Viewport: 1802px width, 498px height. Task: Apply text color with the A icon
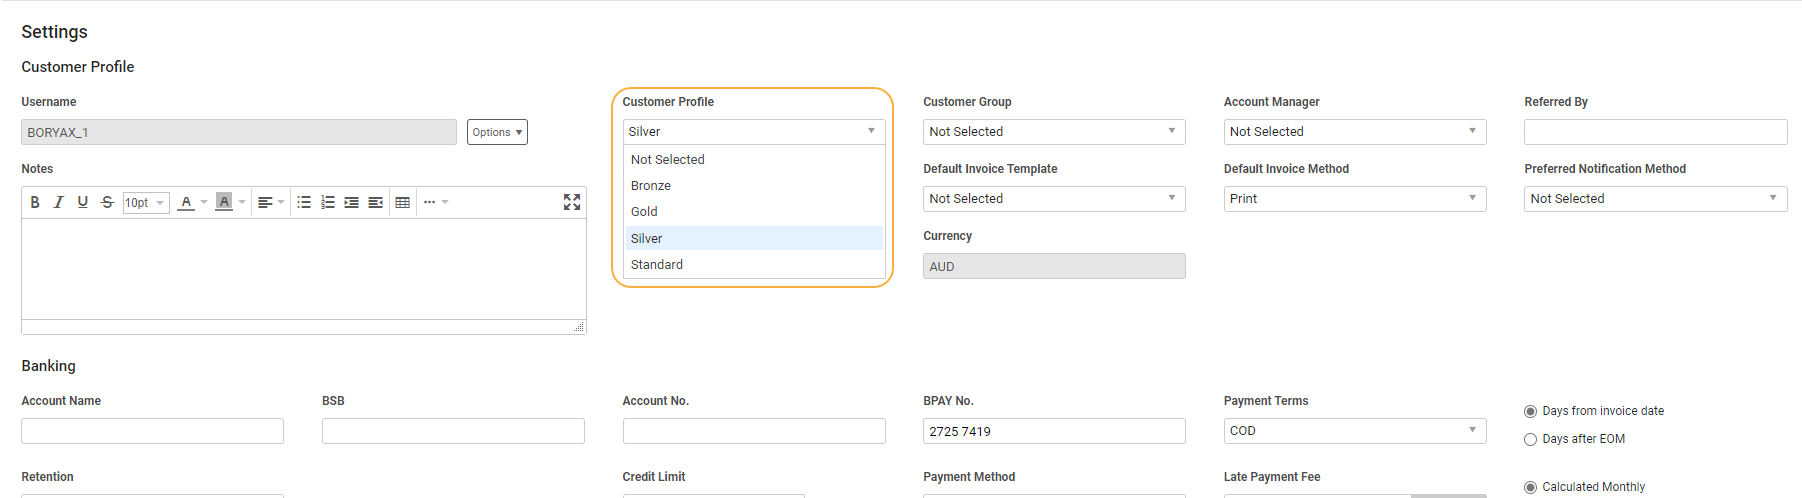(186, 202)
